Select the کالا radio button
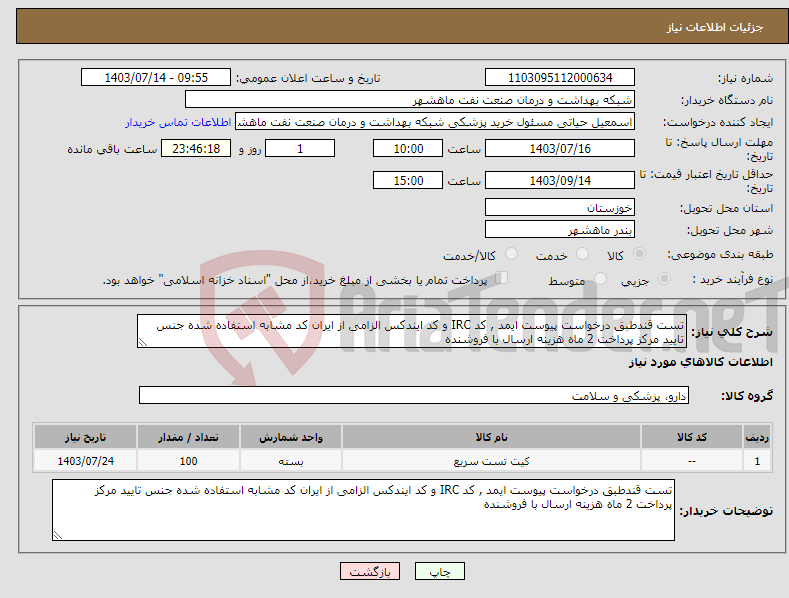This screenshot has height=598, width=789. [x=639, y=254]
